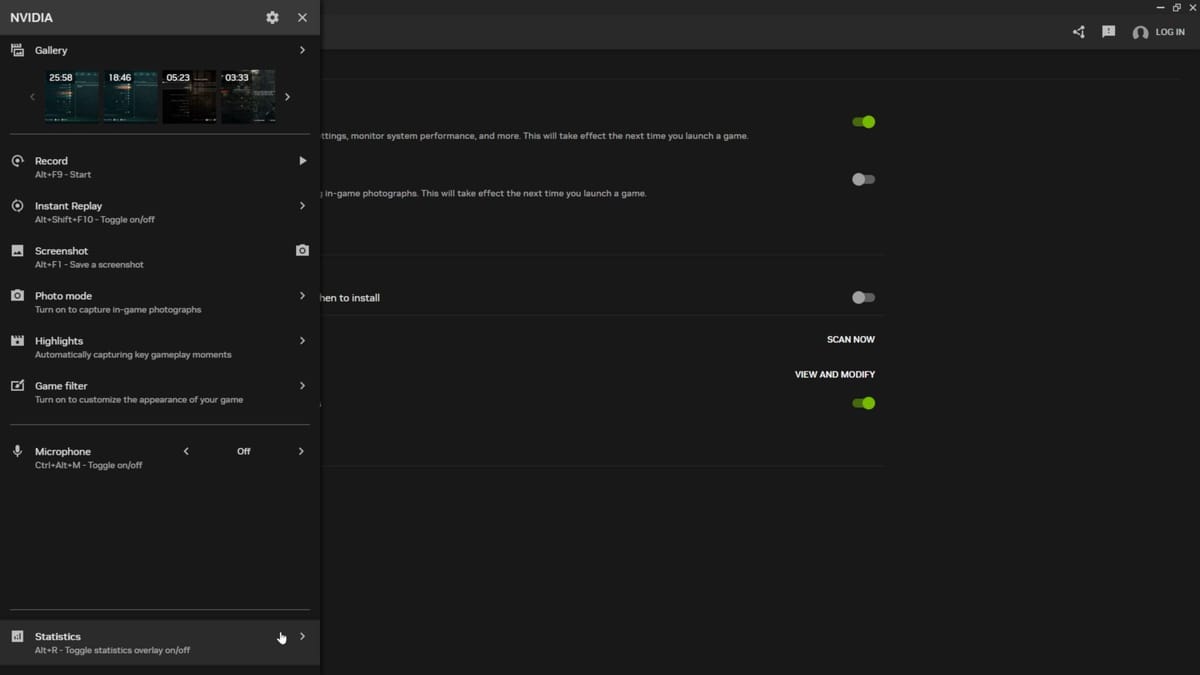The width and height of the screenshot is (1200, 675).
Task: Open the Statistics submenu chevron
Action: pyautogui.click(x=302, y=635)
